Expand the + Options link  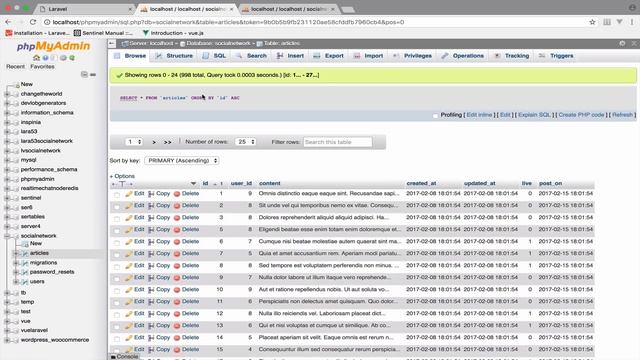[x=122, y=176]
